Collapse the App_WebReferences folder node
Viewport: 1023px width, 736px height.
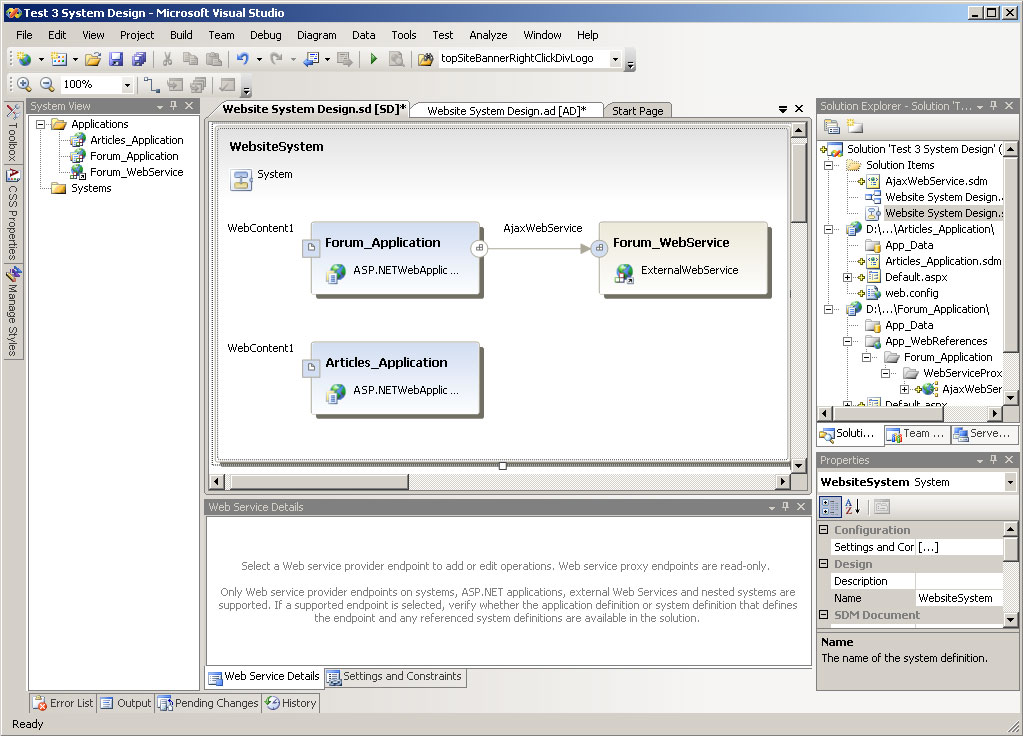click(x=847, y=341)
